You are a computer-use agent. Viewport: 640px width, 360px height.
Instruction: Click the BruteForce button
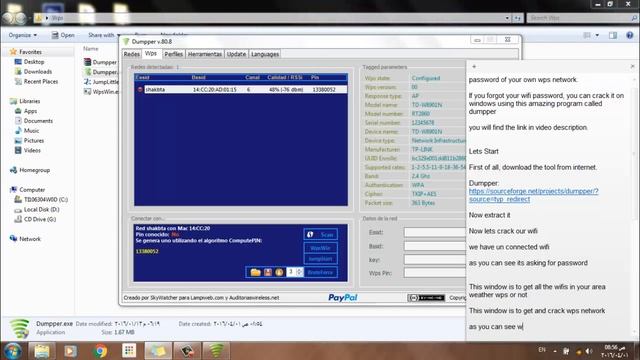[x=321, y=272]
